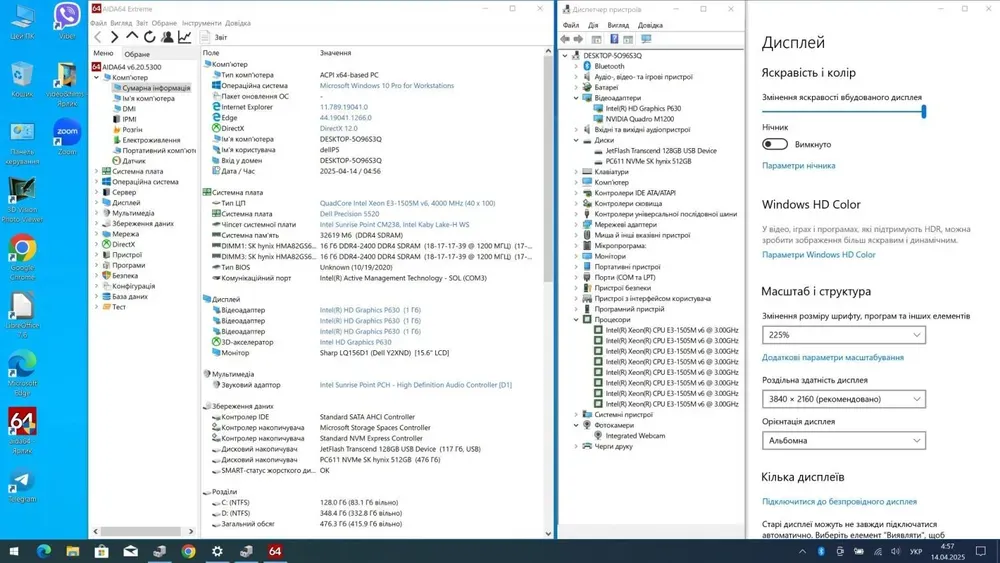This screenshot has height=563, width=1000.
Task: Click the Device Manager help properties icon
Action: pyautogui.click(x=614, y=39)
